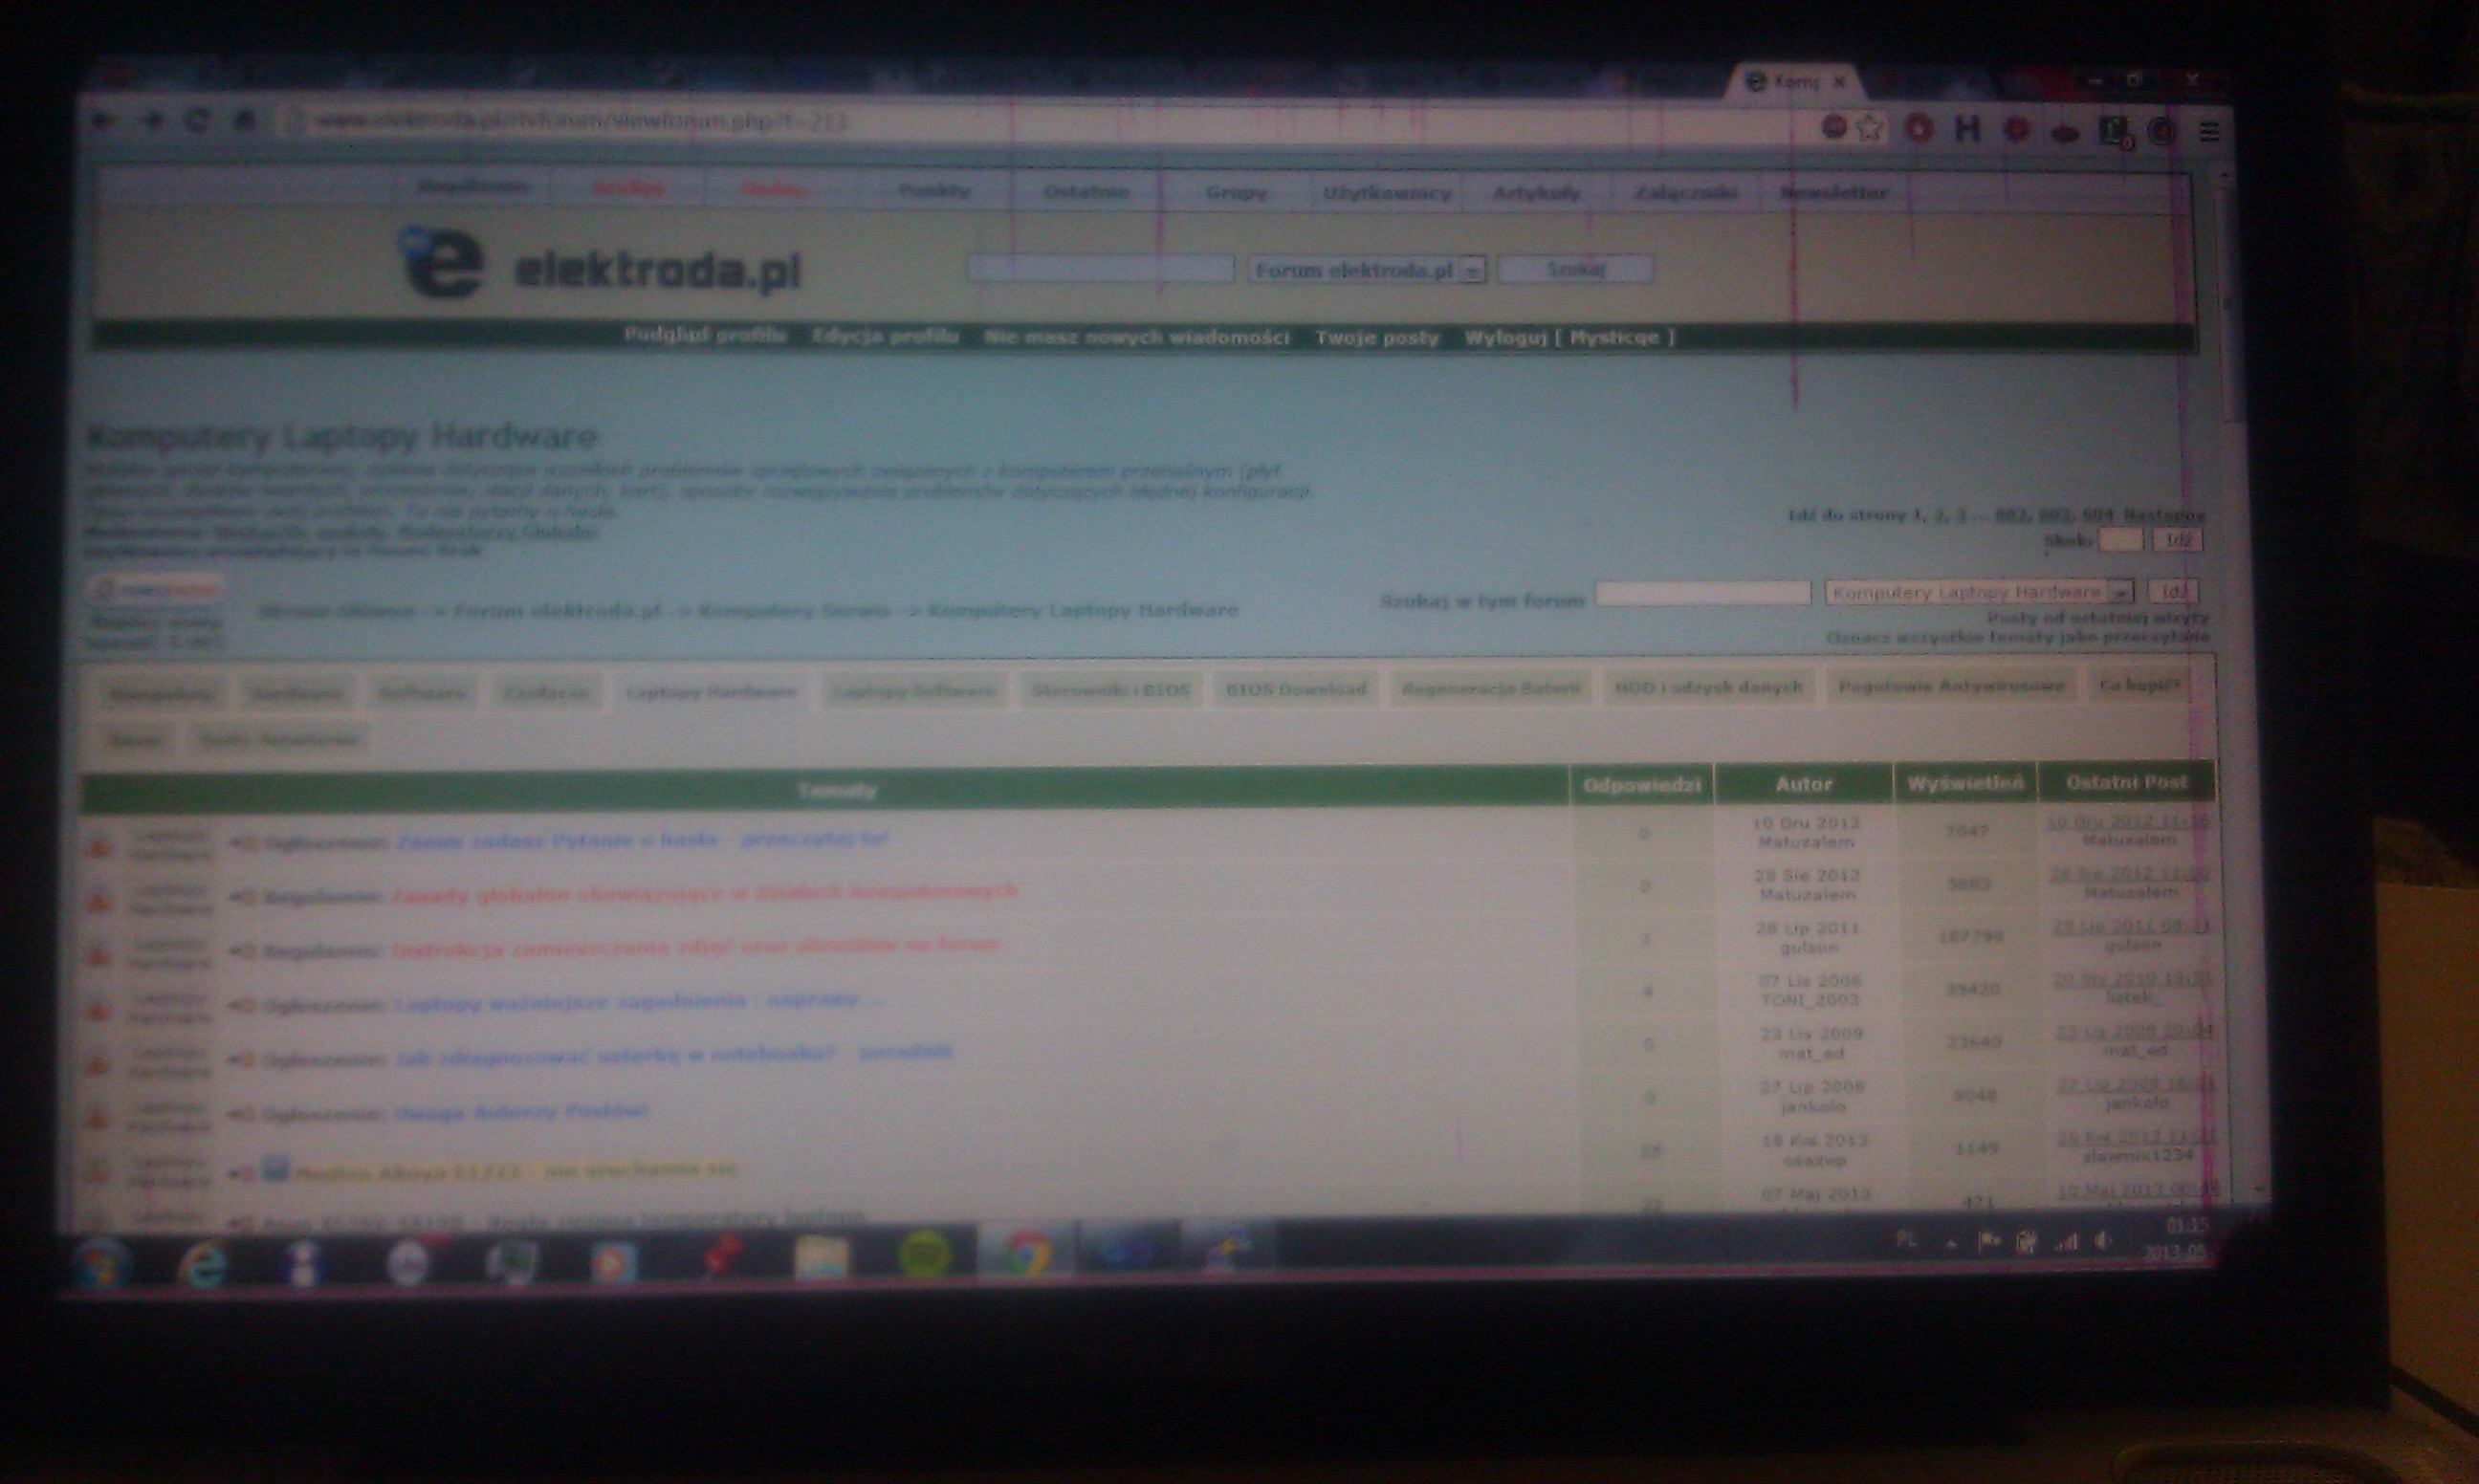Select the 'Sterowniki i BIOS' subforum tab
This screenshot has width=2479, height=1484.
click(x=1111, y=689)
